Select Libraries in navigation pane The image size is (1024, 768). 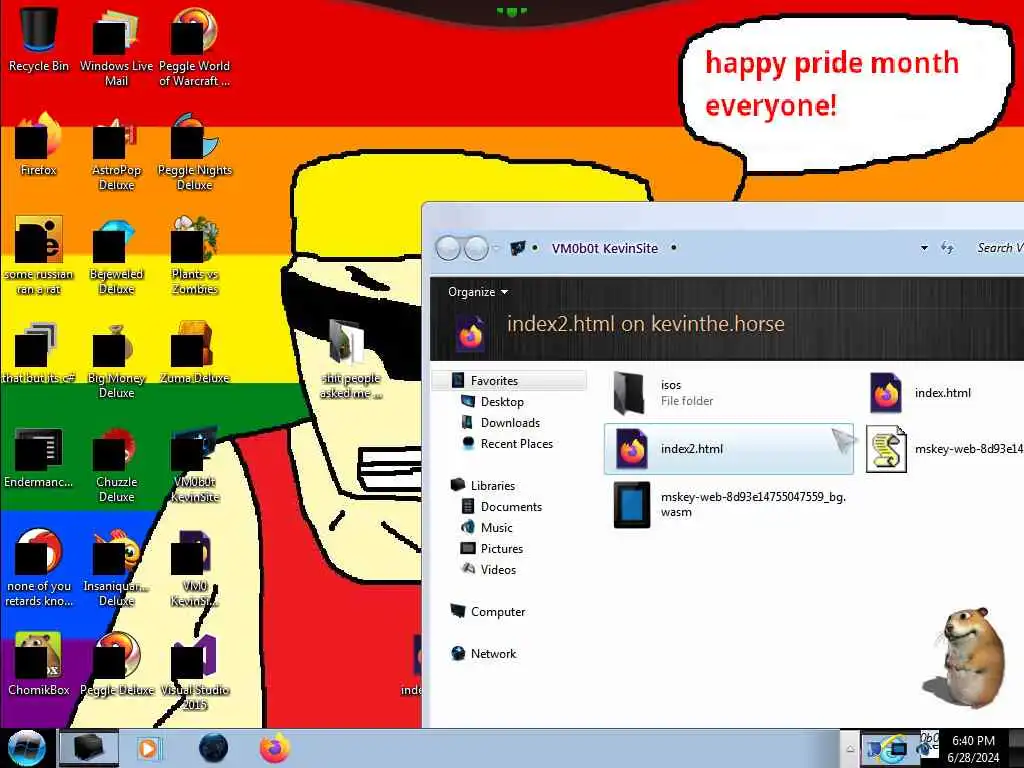pyautogui.click(x=492, y=485)
